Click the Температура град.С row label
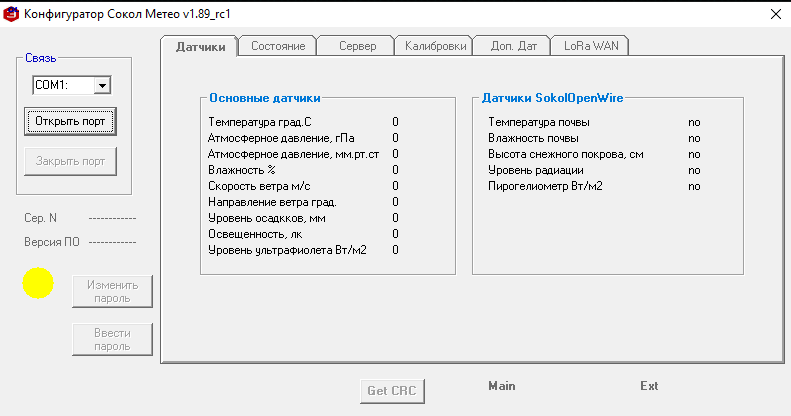Image resolution: width=791 pixels, height=416 pixels. coord(260,122)
